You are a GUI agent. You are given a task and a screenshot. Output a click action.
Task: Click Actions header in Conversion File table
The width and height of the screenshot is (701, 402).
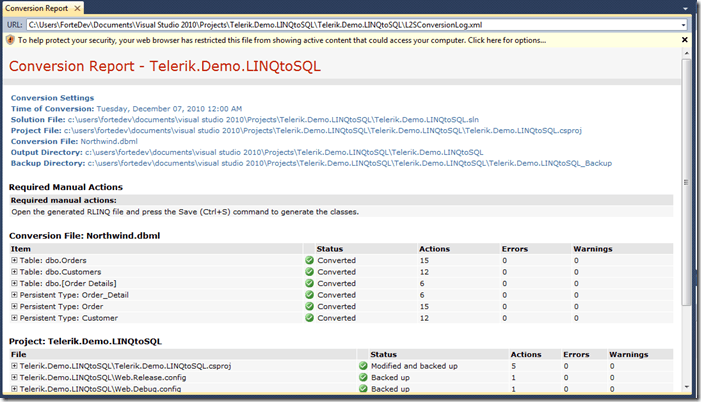(x=435, y=249)
